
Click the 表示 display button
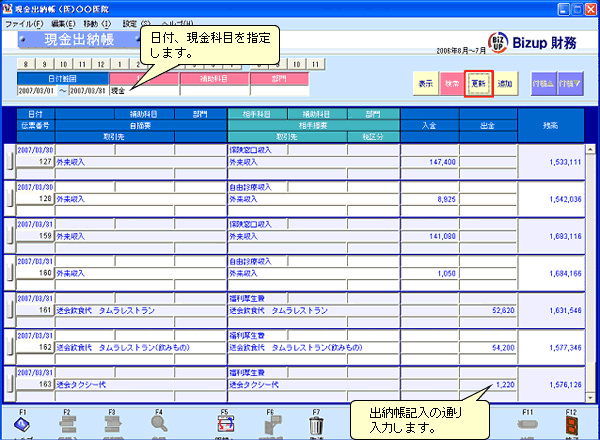click(426, 83)
